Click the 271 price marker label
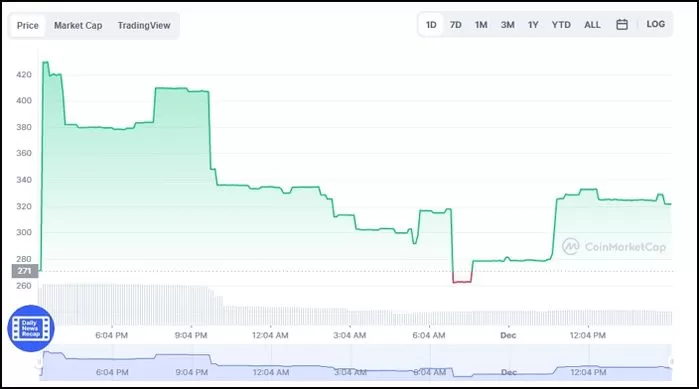Image resolution: width=699 pixels, height=389 pixels. click(25, 271)
